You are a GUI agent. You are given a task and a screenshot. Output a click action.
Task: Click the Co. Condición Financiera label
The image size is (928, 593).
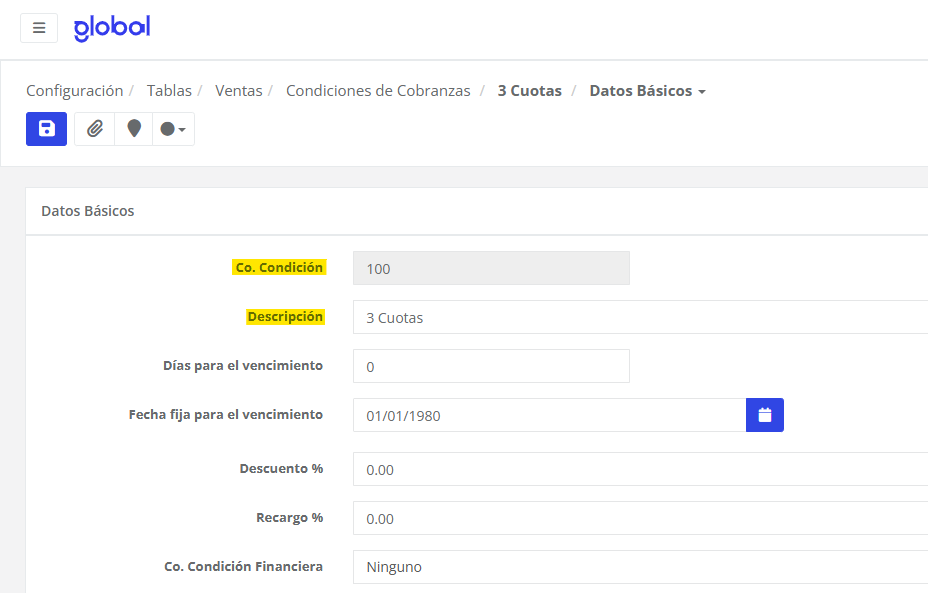click(243, 567)
